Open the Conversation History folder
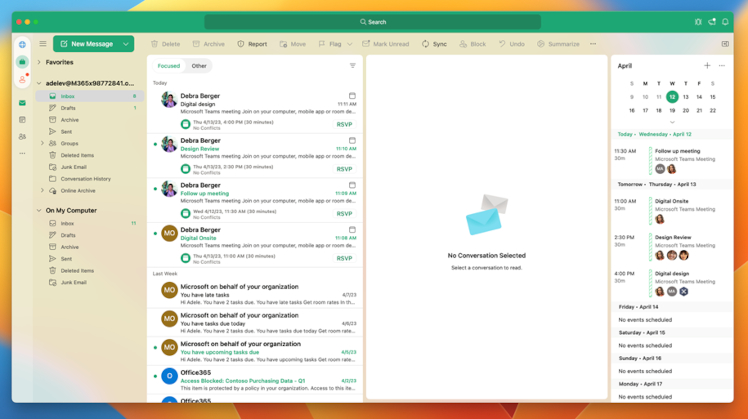This screenshot has height=419, width=748. tap(89, 179)
